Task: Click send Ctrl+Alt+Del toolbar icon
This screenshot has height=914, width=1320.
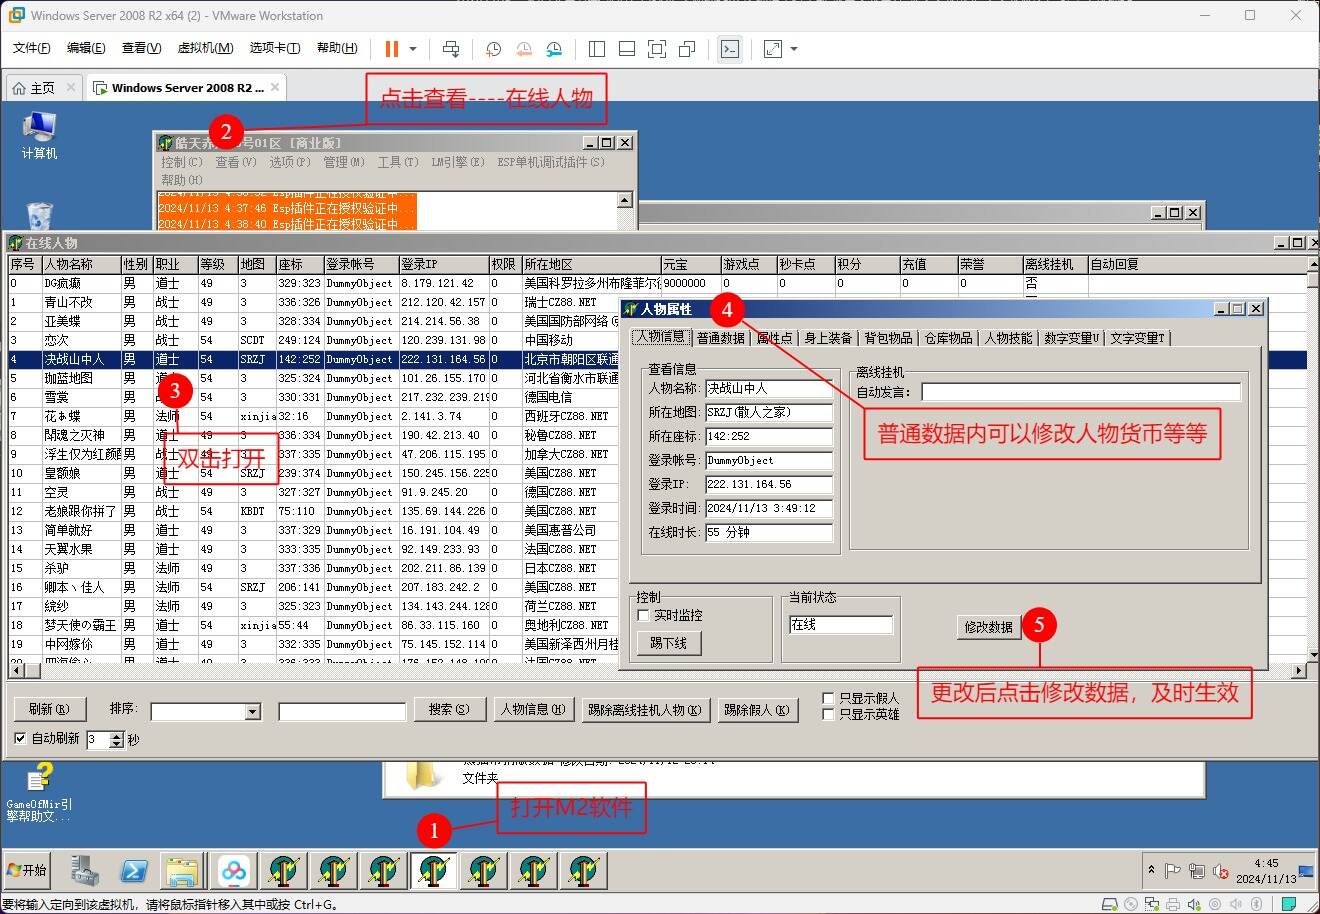Action: click(x=451, y=48)
